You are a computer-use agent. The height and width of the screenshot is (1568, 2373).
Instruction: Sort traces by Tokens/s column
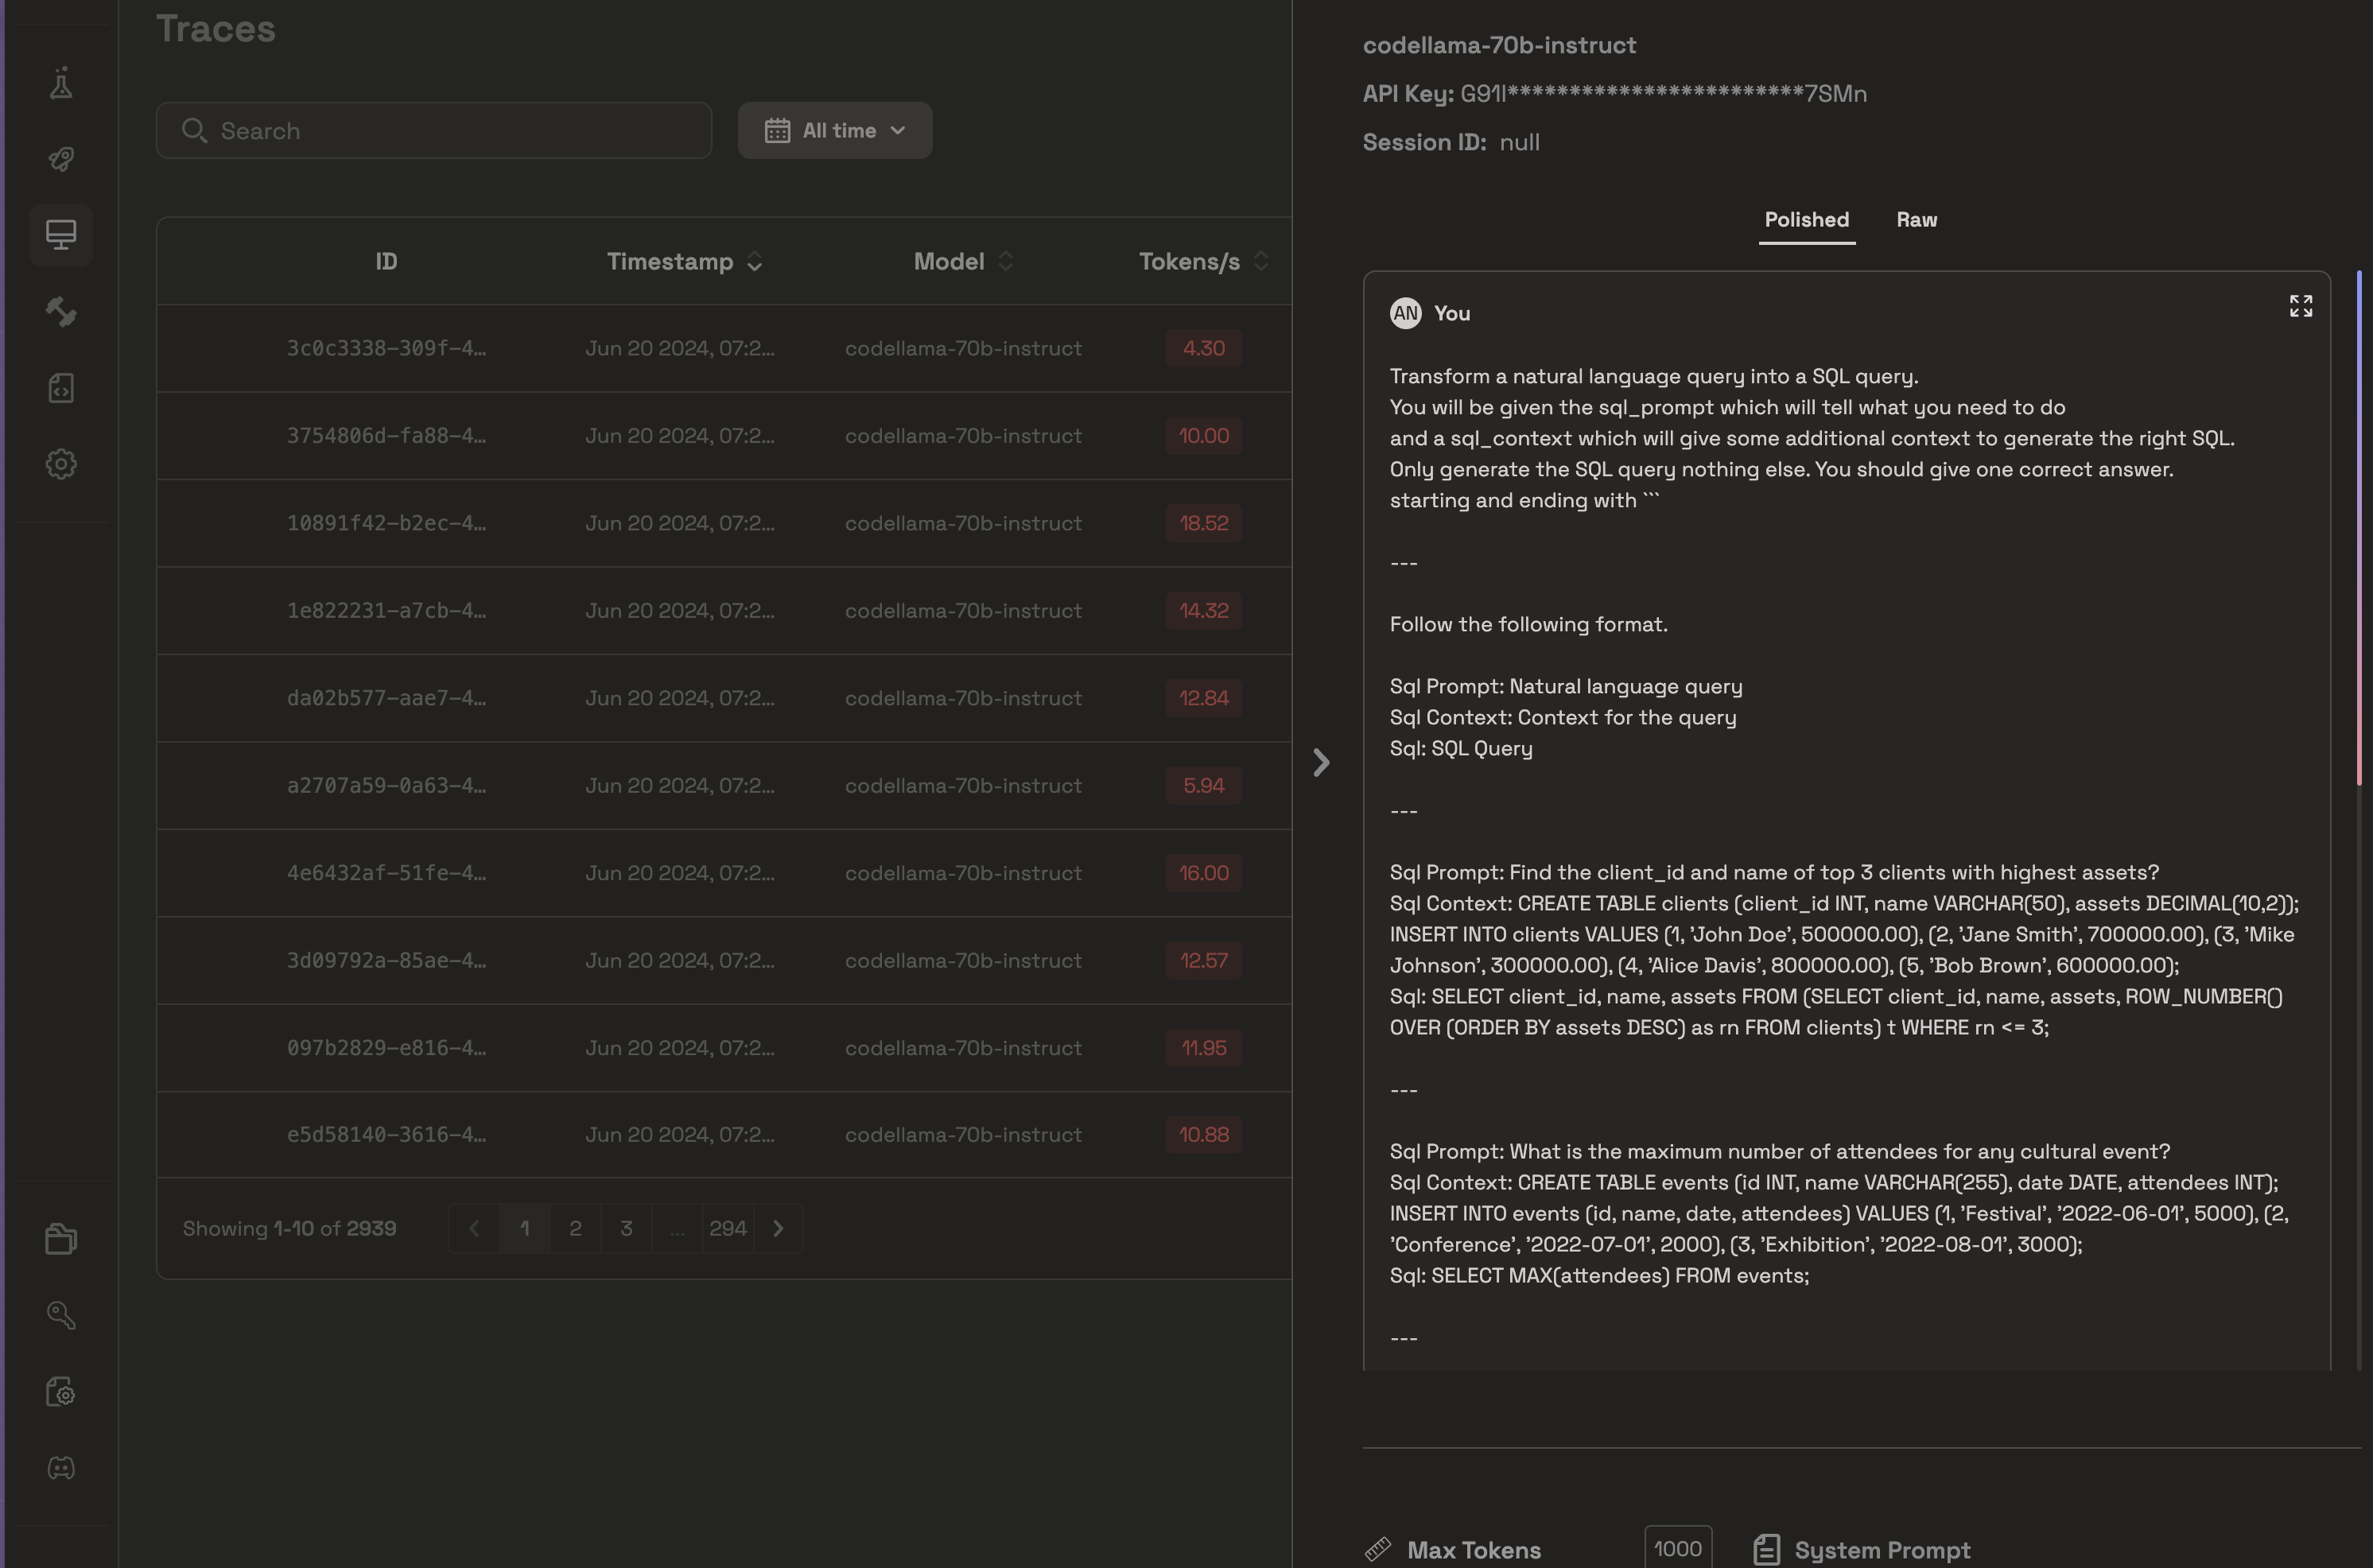pos(1202,262)
